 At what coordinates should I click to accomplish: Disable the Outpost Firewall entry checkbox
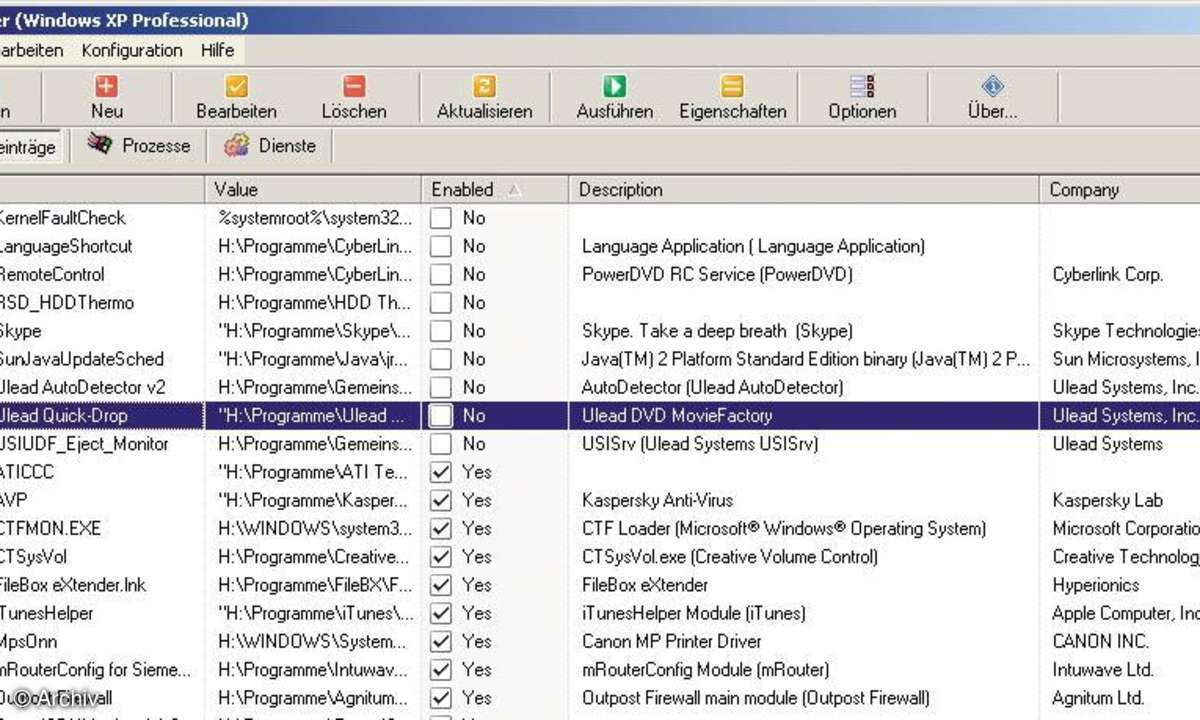[x=440, y=698]
